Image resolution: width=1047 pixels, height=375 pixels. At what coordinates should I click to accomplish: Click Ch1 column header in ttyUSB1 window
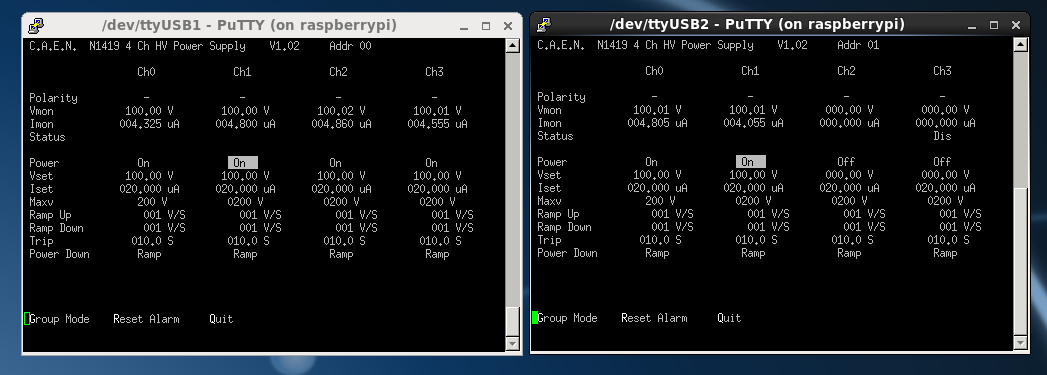pyautogui.click(x=242, y=72)
